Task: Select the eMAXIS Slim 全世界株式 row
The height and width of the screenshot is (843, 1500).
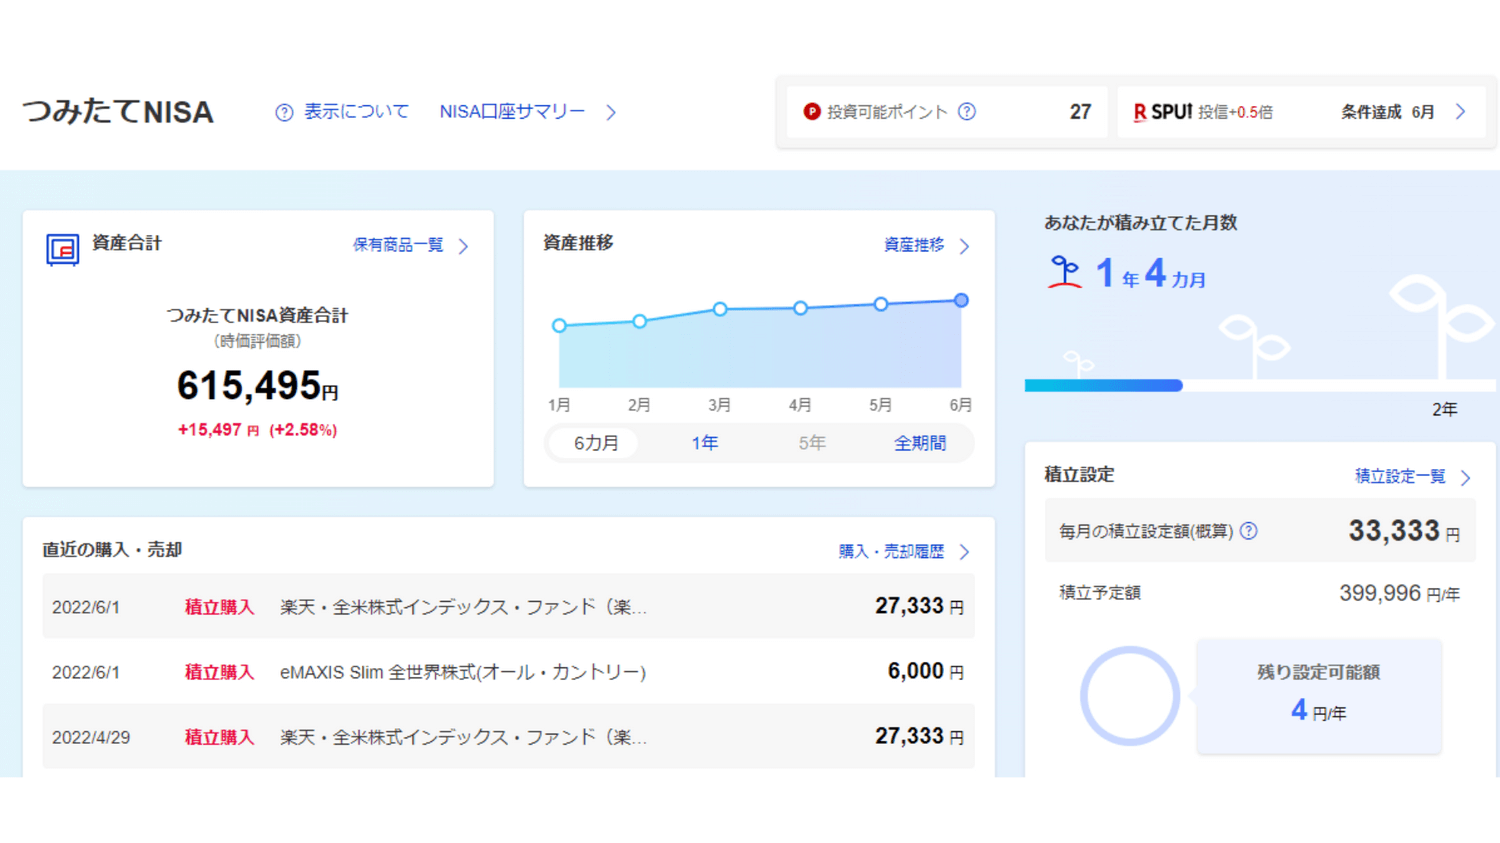Action: point(508,671)
